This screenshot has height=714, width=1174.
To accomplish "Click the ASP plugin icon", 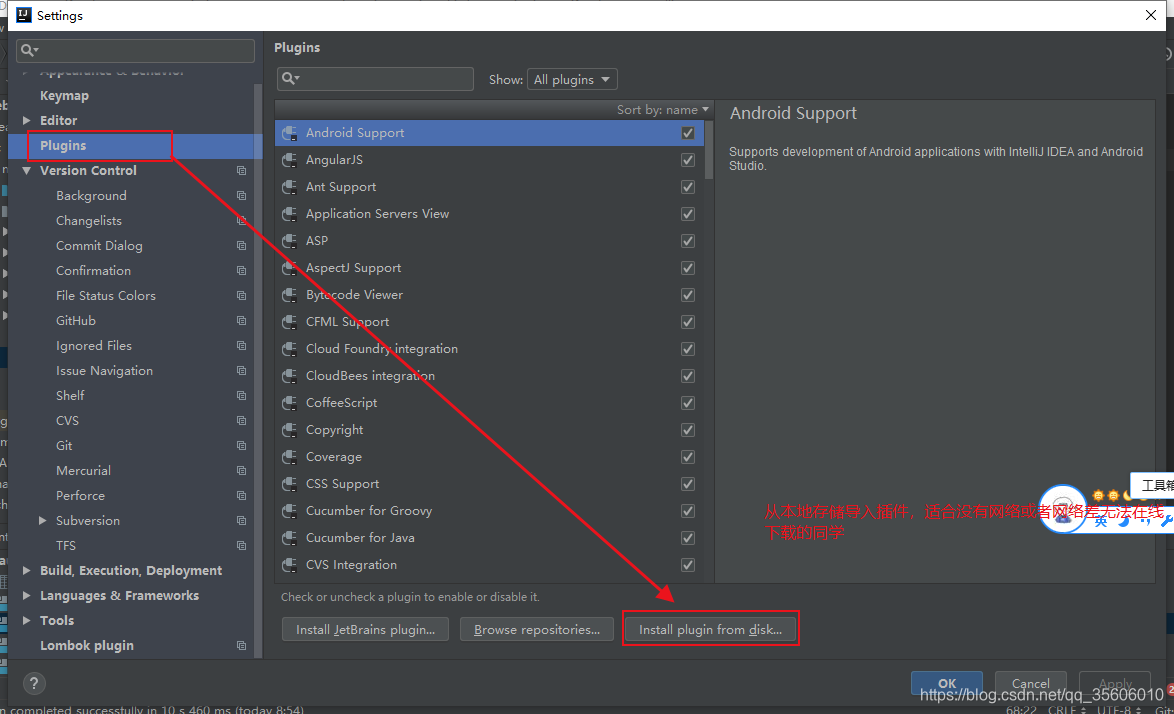I will (290, 241).
